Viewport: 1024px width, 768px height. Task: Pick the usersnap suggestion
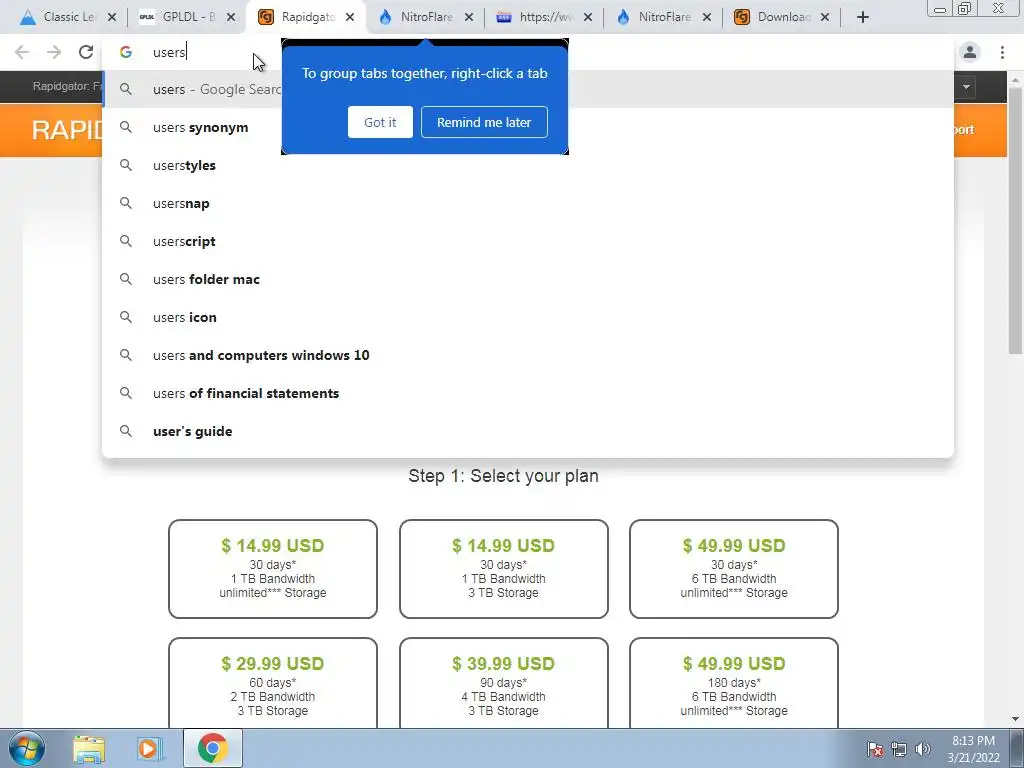coord(528,203)
